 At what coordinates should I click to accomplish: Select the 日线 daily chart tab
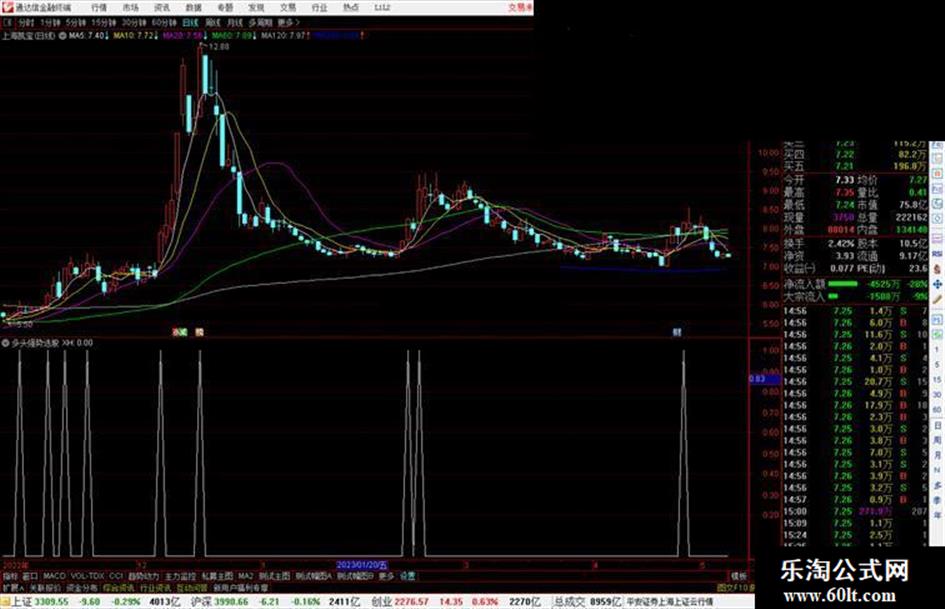[190, 23]
